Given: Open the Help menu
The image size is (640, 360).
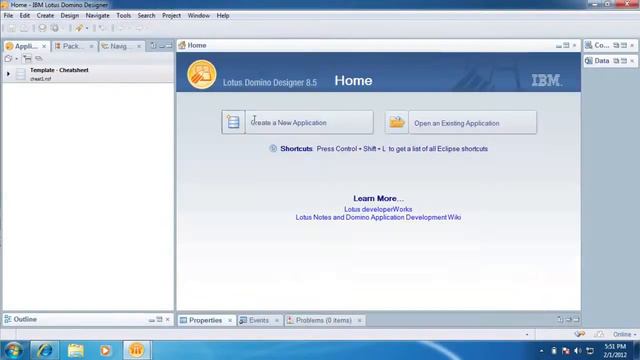Looking at the screenshot, I should (223, 16).
